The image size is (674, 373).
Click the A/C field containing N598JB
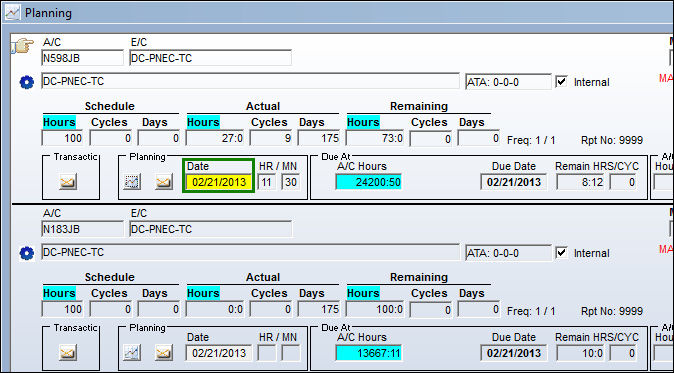point(83,58)
